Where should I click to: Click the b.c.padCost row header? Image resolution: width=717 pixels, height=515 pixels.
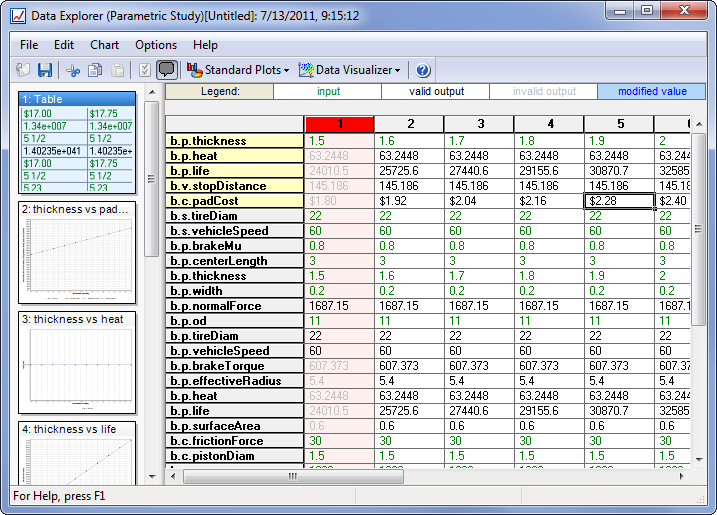(x=234, y=201)
